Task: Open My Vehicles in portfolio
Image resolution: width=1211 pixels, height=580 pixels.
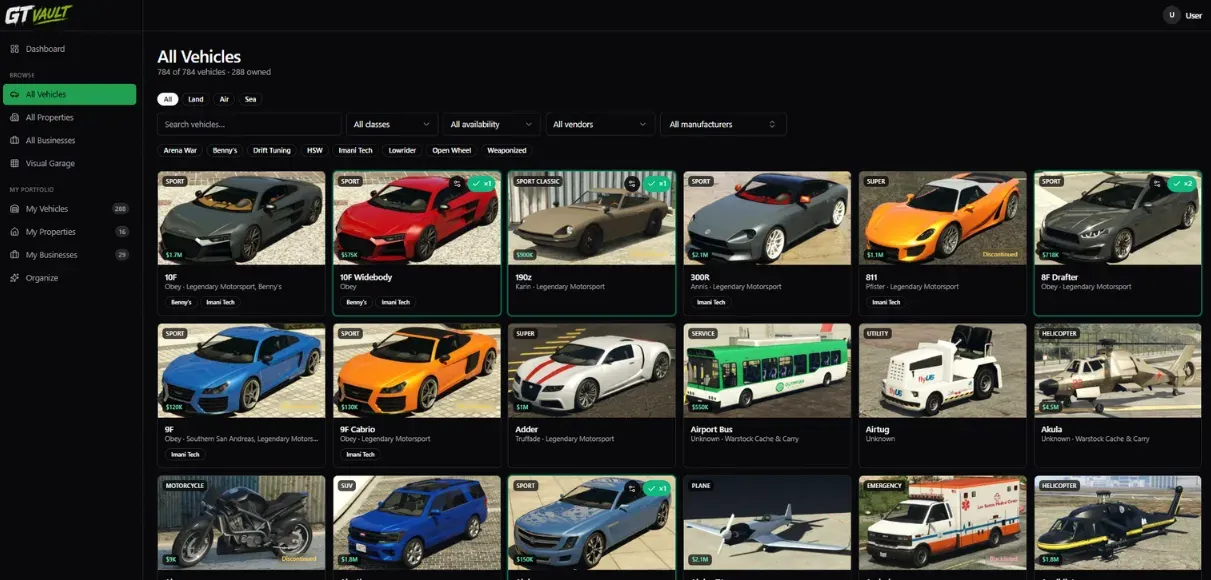Action: 69,209
